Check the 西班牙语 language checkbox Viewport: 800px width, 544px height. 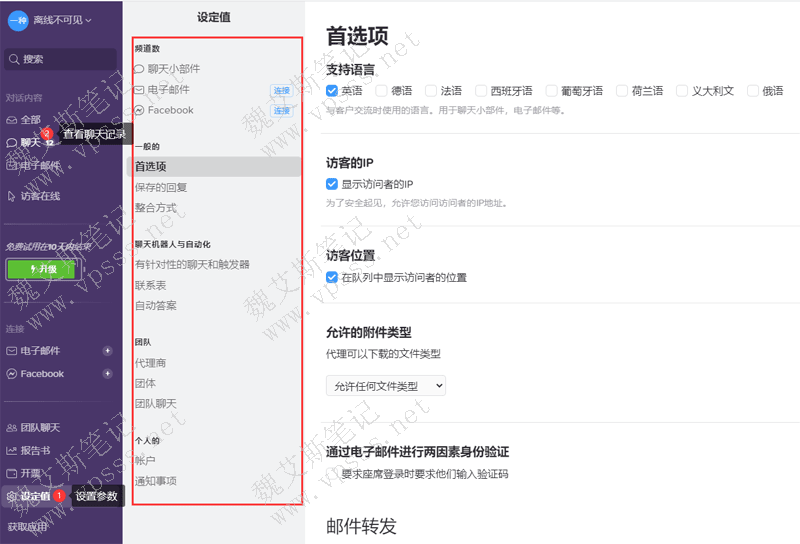(x=481, y=91)
